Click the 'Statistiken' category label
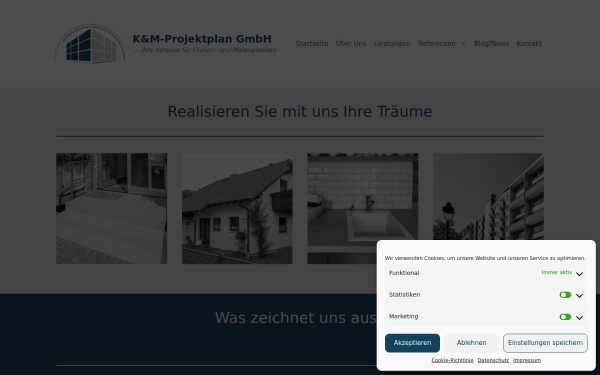 [404, 295]
